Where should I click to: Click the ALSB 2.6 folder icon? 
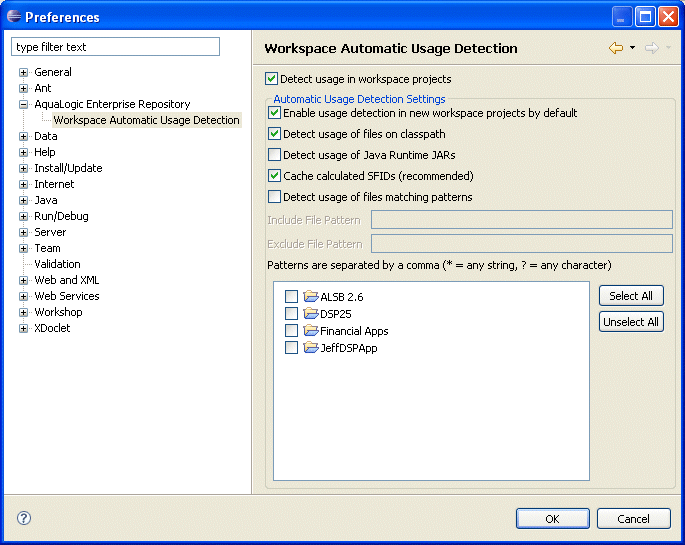pos(311,296)
